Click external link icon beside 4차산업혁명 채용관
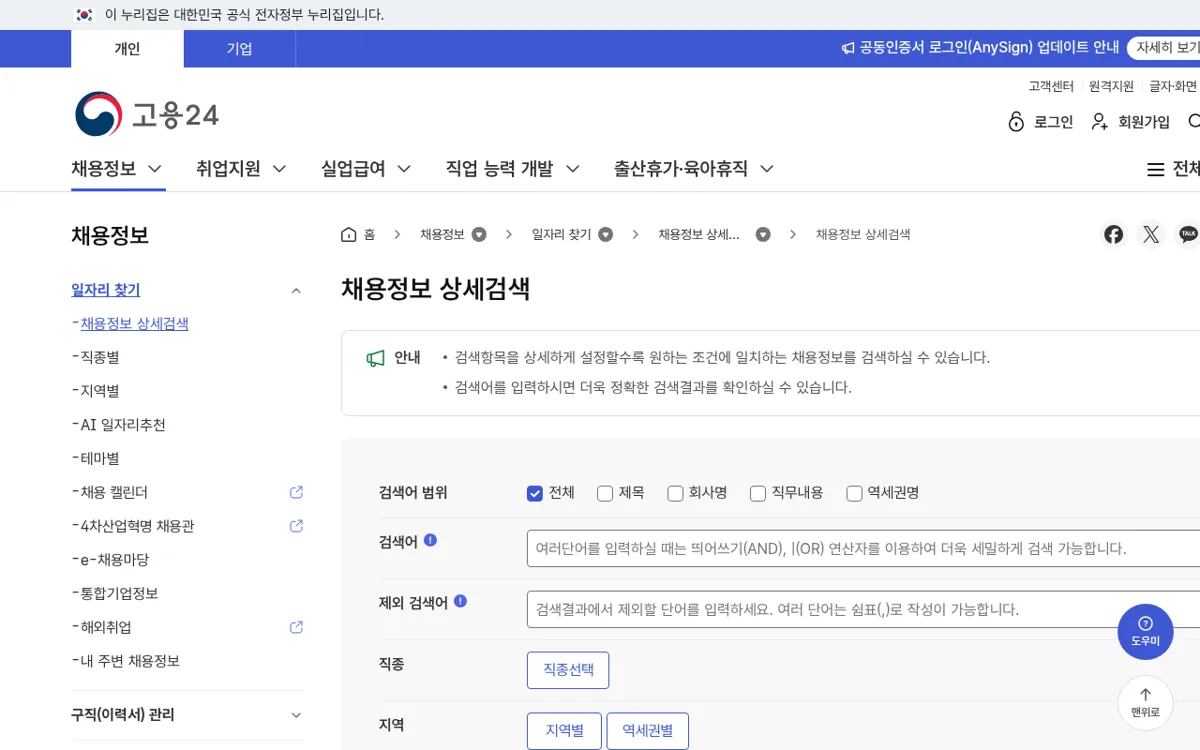The width and height of the screenshot is (1200, 750). click(x=296, y=526)
